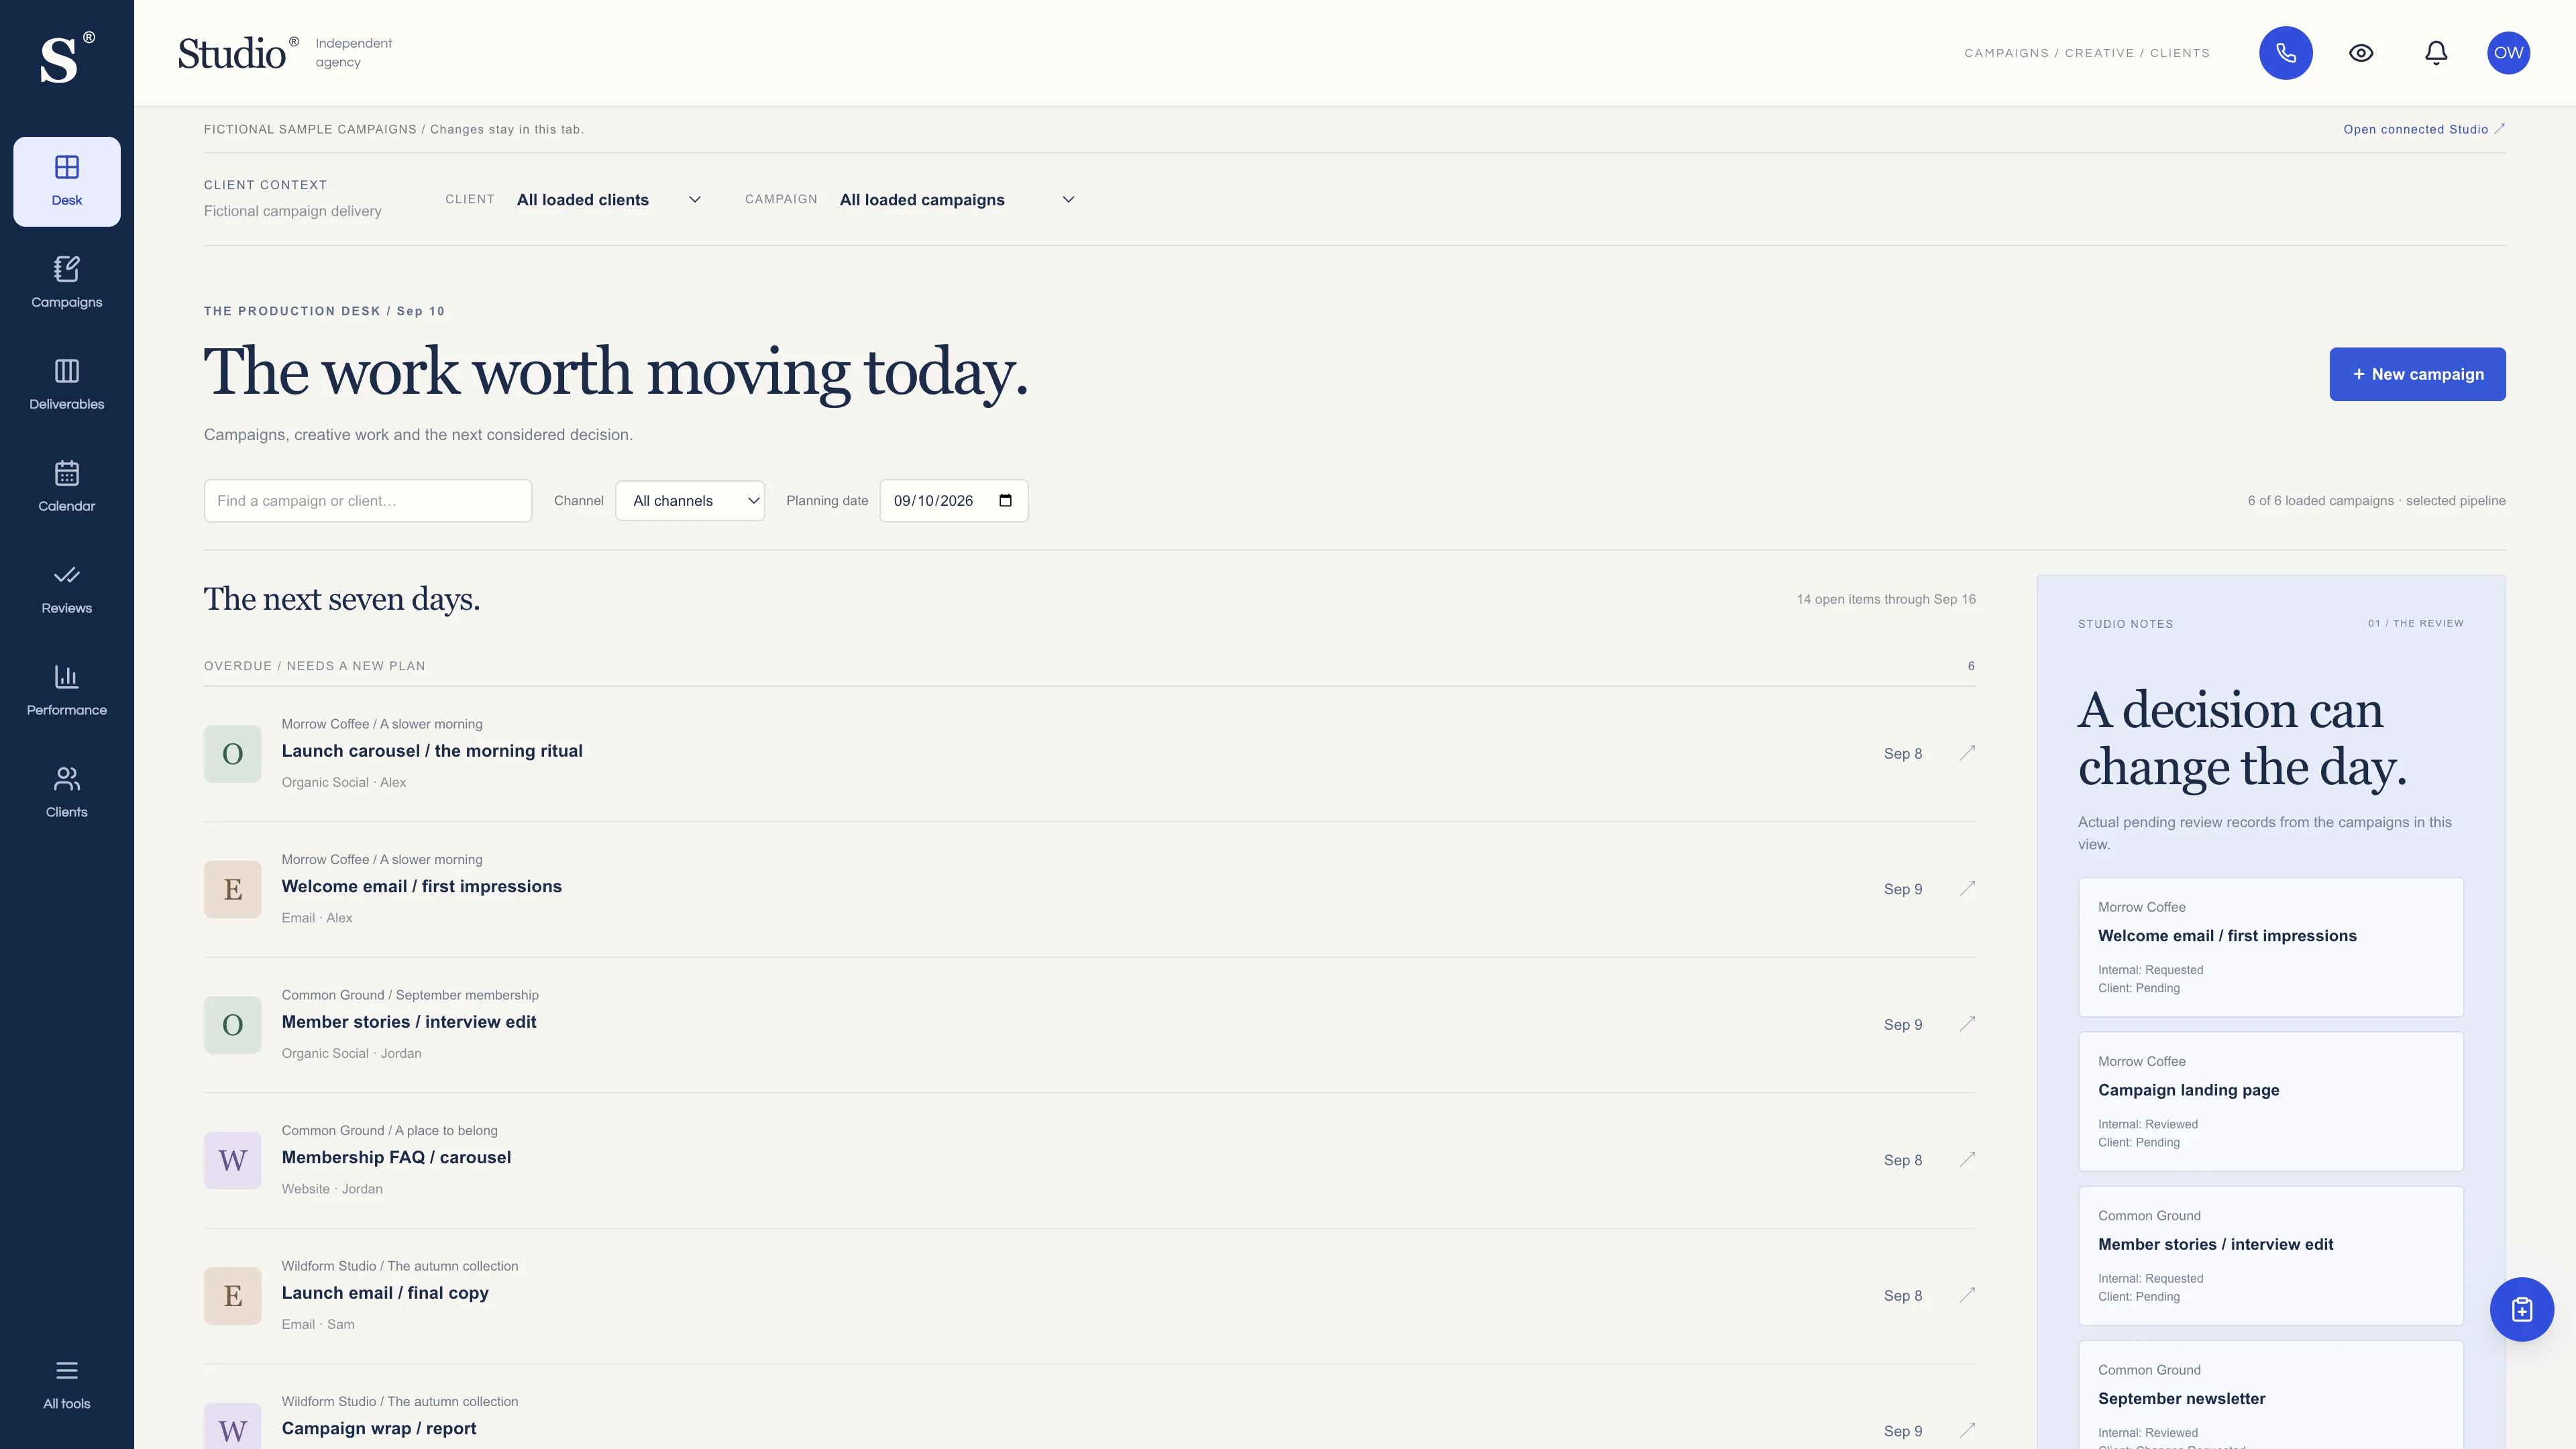Click the blue phone call button
Image resolution: width=2576 pixels, height=1449 pixels.
coord(2286,53)
